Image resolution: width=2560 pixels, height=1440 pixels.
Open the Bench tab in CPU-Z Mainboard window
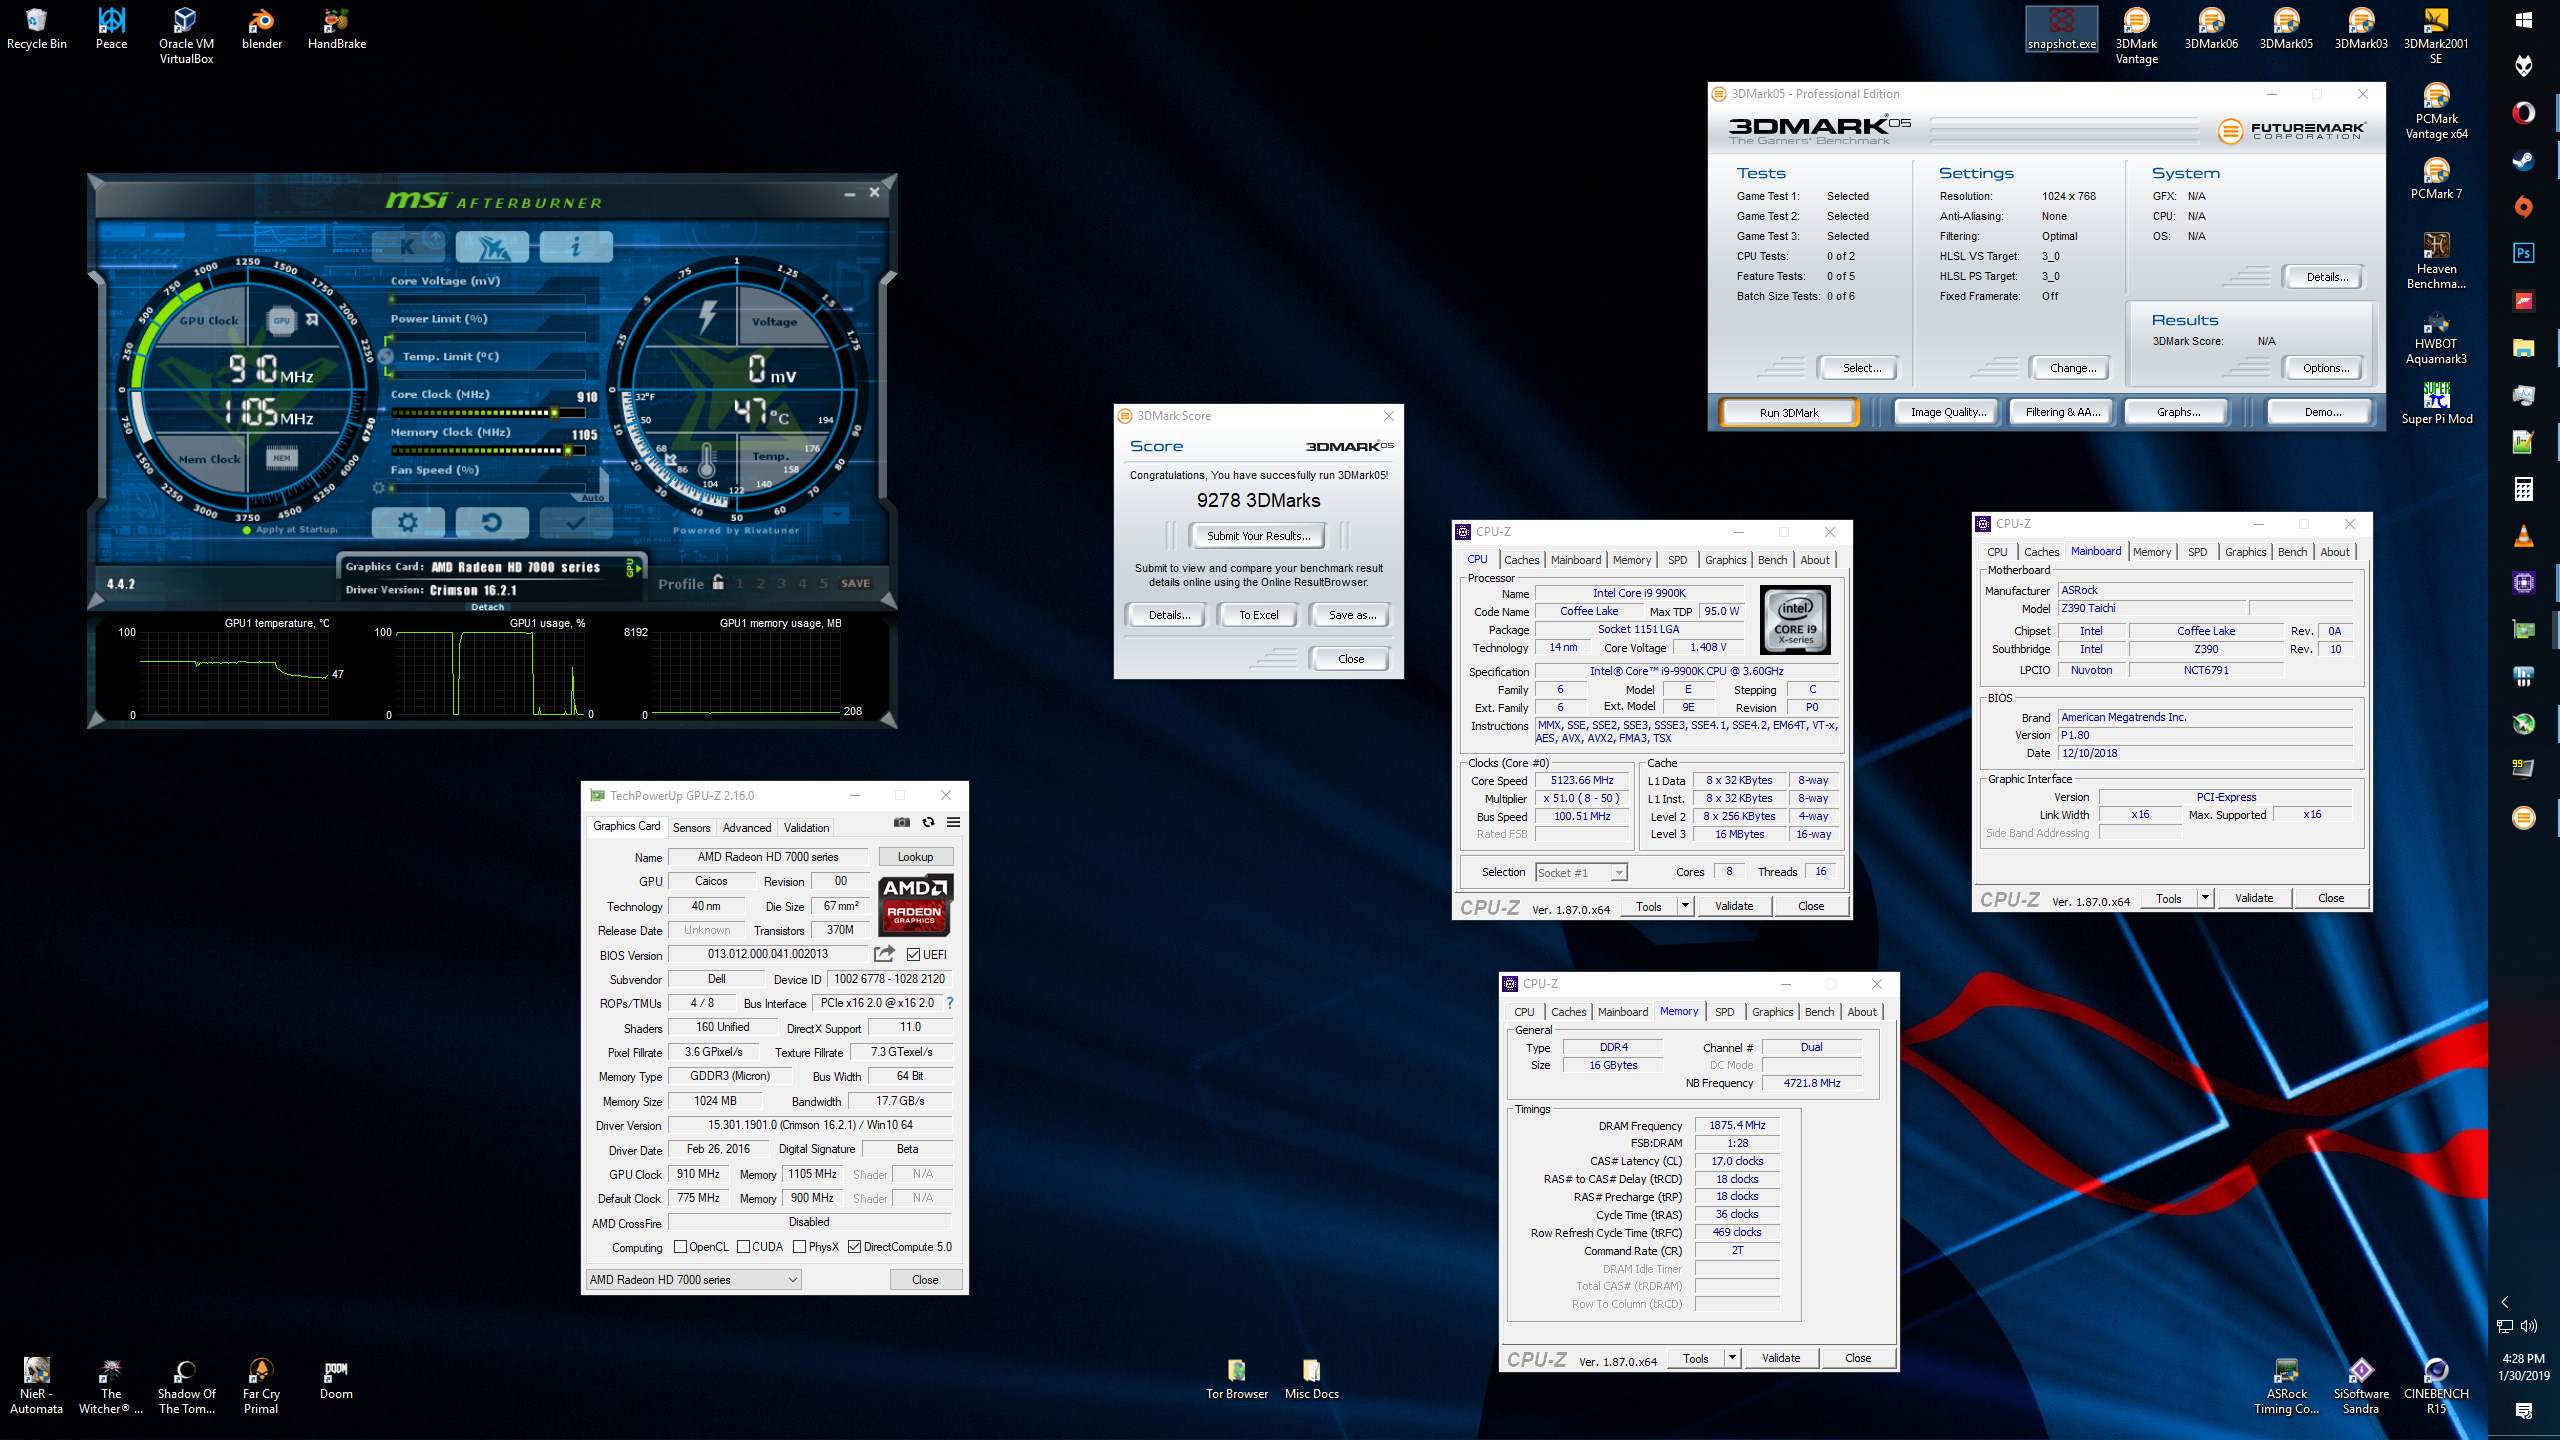click(x=2292, y=552)
